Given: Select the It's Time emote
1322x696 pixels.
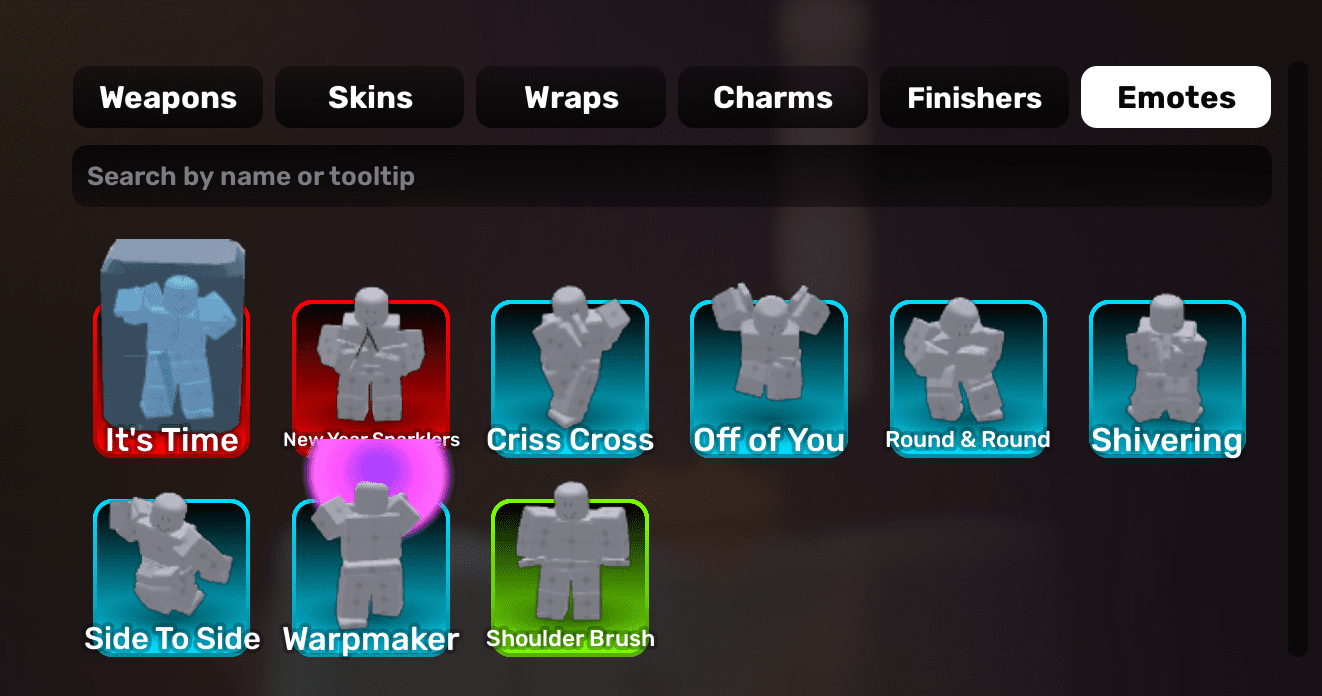Looking at the screenshot, I should 171,378.
